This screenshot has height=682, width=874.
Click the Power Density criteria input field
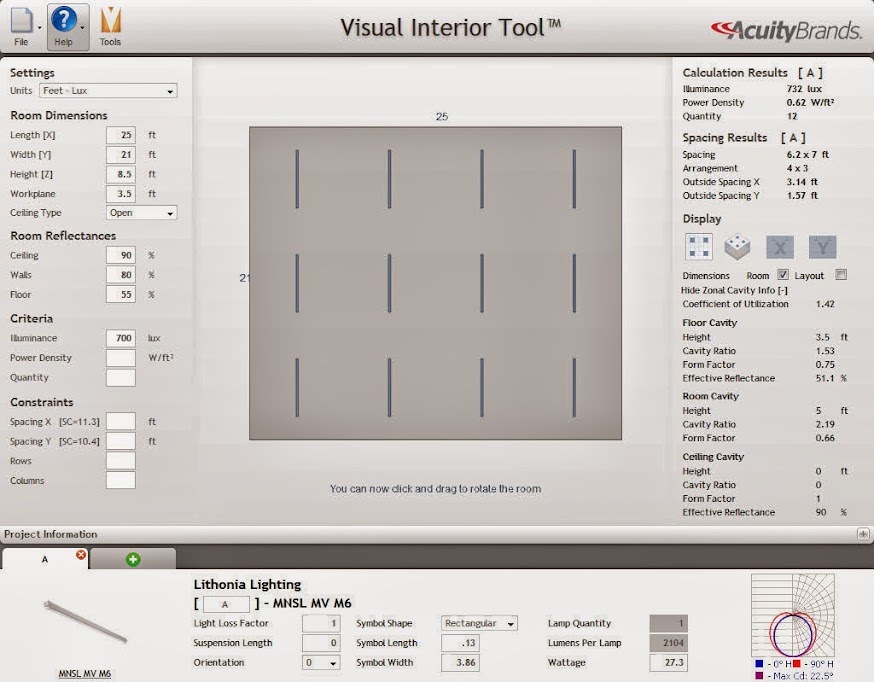coord(121,358)
